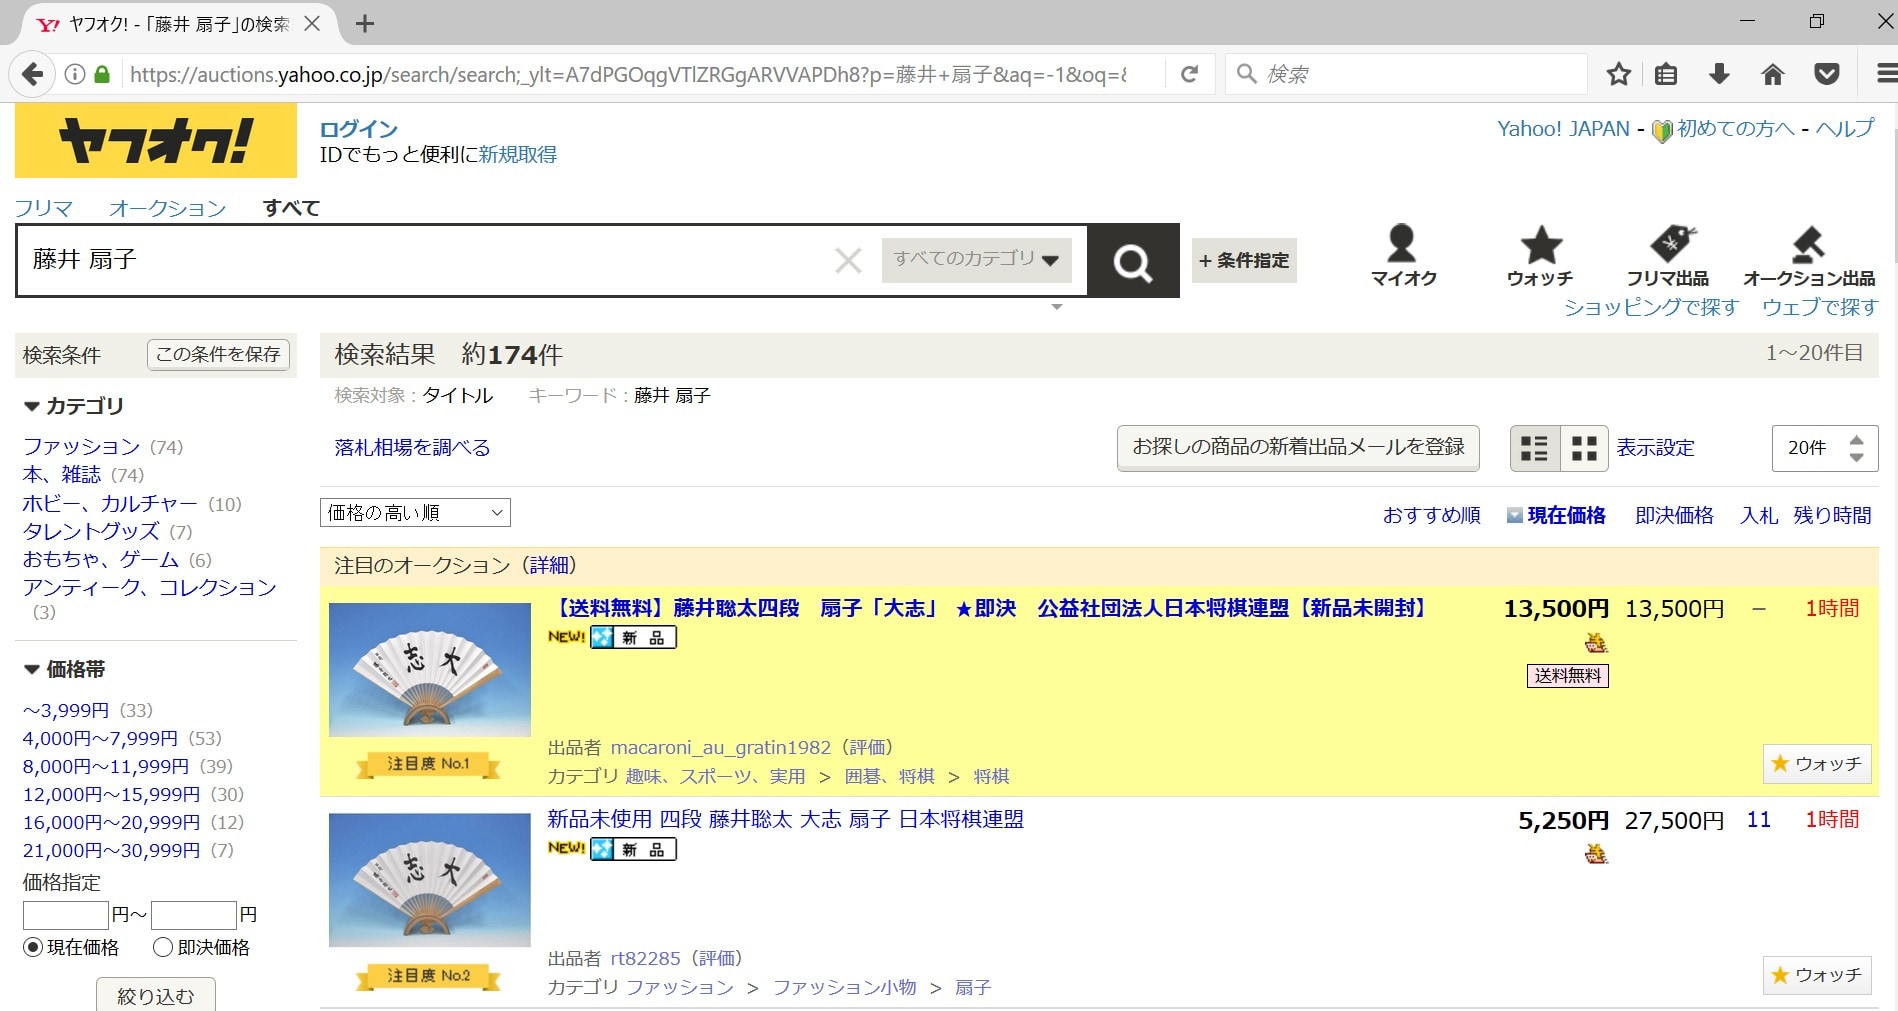Show site info with the green padlock
This screenshot has width=1898, height=1011.
(x=101, y=74)
